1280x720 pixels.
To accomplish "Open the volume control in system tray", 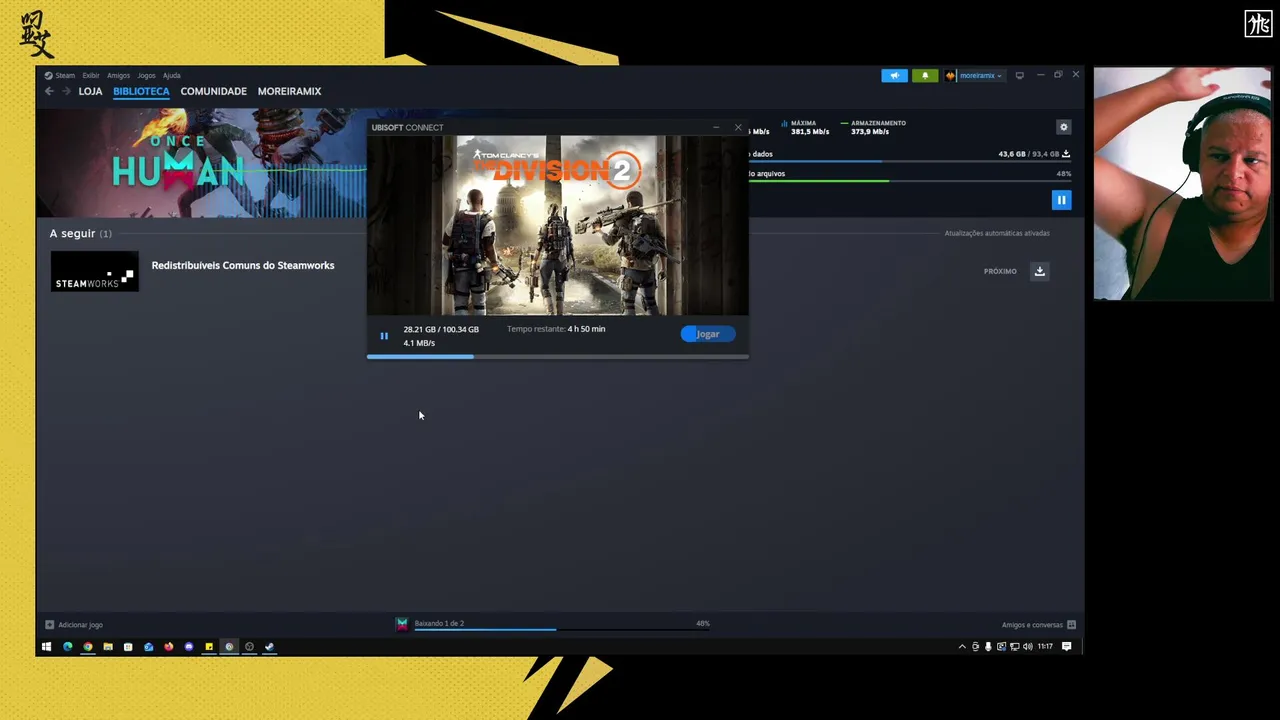I will point(1028,647).
